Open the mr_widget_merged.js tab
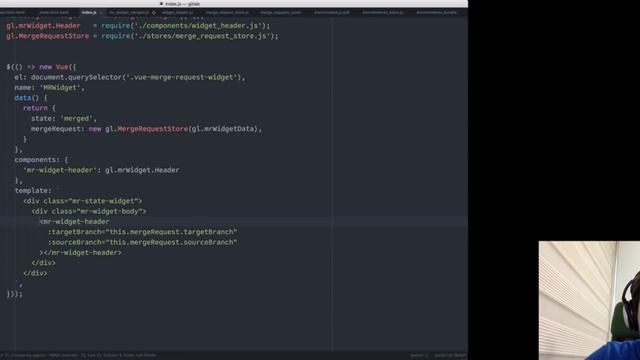Image resolution: width=640 pixels, height=360 pixels. tap(129, 13)
